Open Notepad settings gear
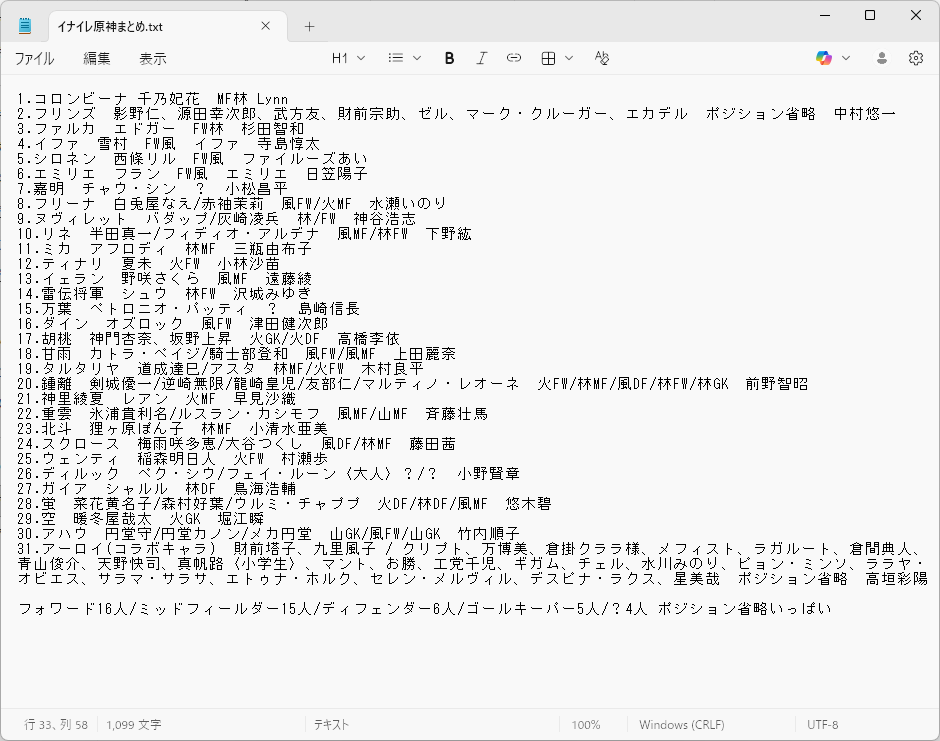The image size is (940, 741). click(x=915, y=58)
